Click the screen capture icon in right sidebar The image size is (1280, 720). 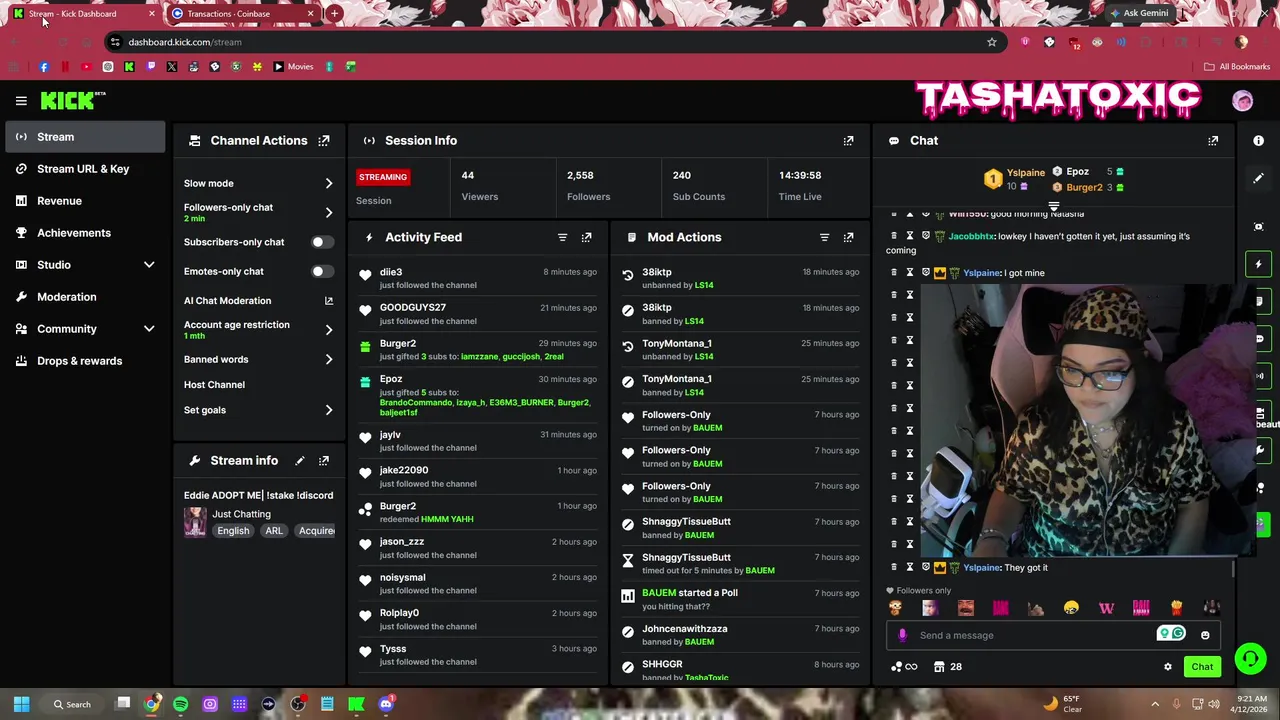tap(1259, 227)
